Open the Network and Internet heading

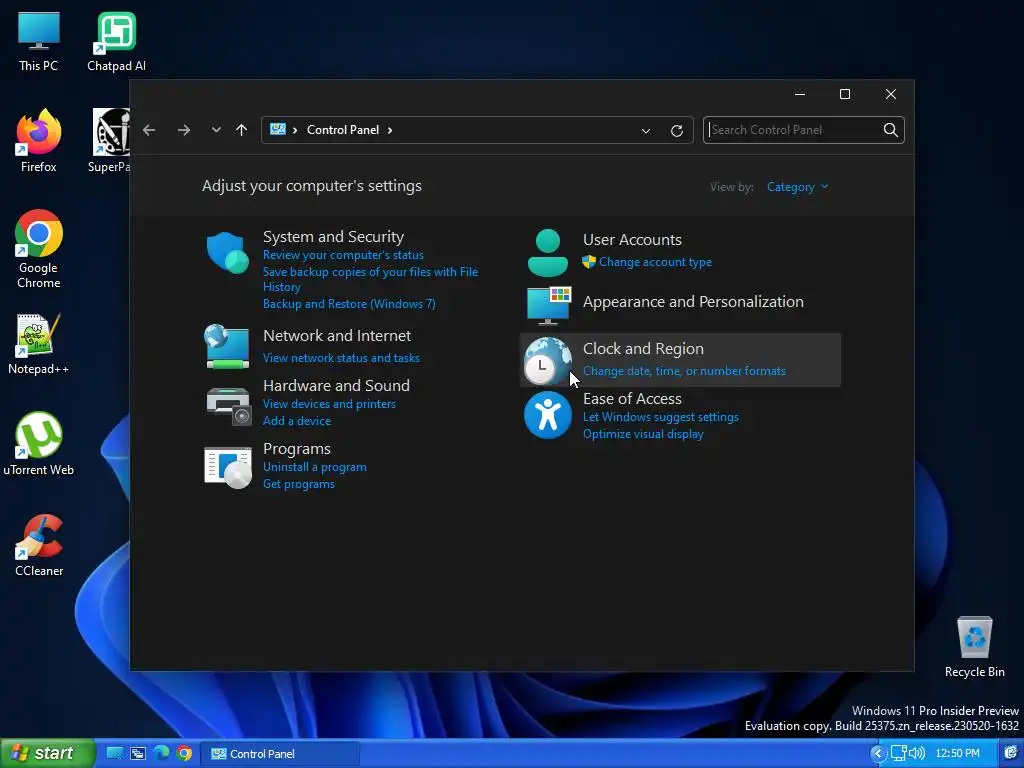click(337, 336)
